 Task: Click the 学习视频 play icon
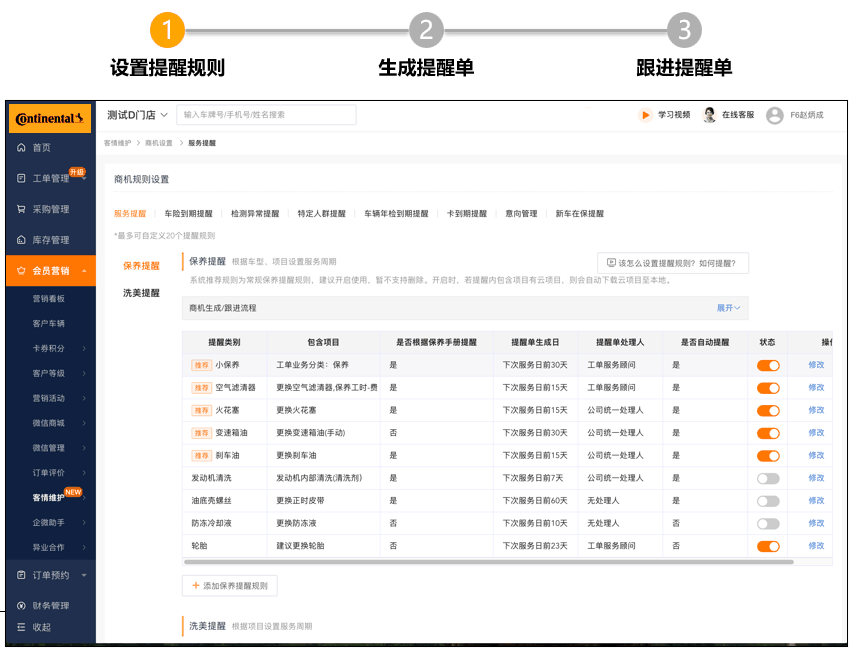645,115
